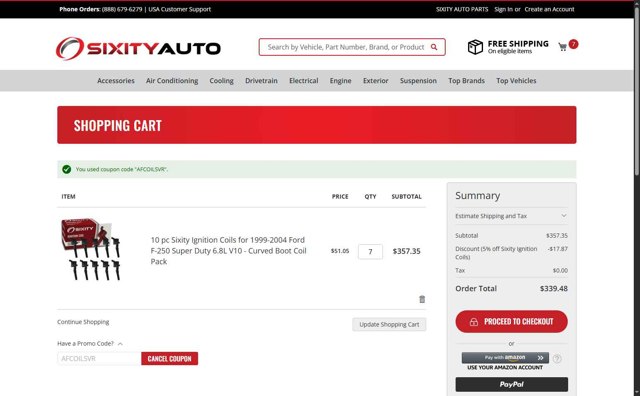Screen dimensions: 640x396
Task: Click the search magnifier icon
Action: coord(434,47)
